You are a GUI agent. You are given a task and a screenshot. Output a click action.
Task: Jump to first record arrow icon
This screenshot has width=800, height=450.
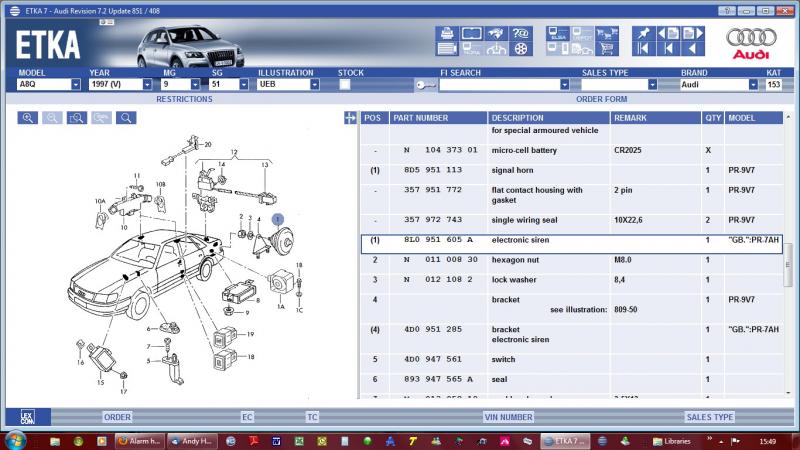[643, 49]
